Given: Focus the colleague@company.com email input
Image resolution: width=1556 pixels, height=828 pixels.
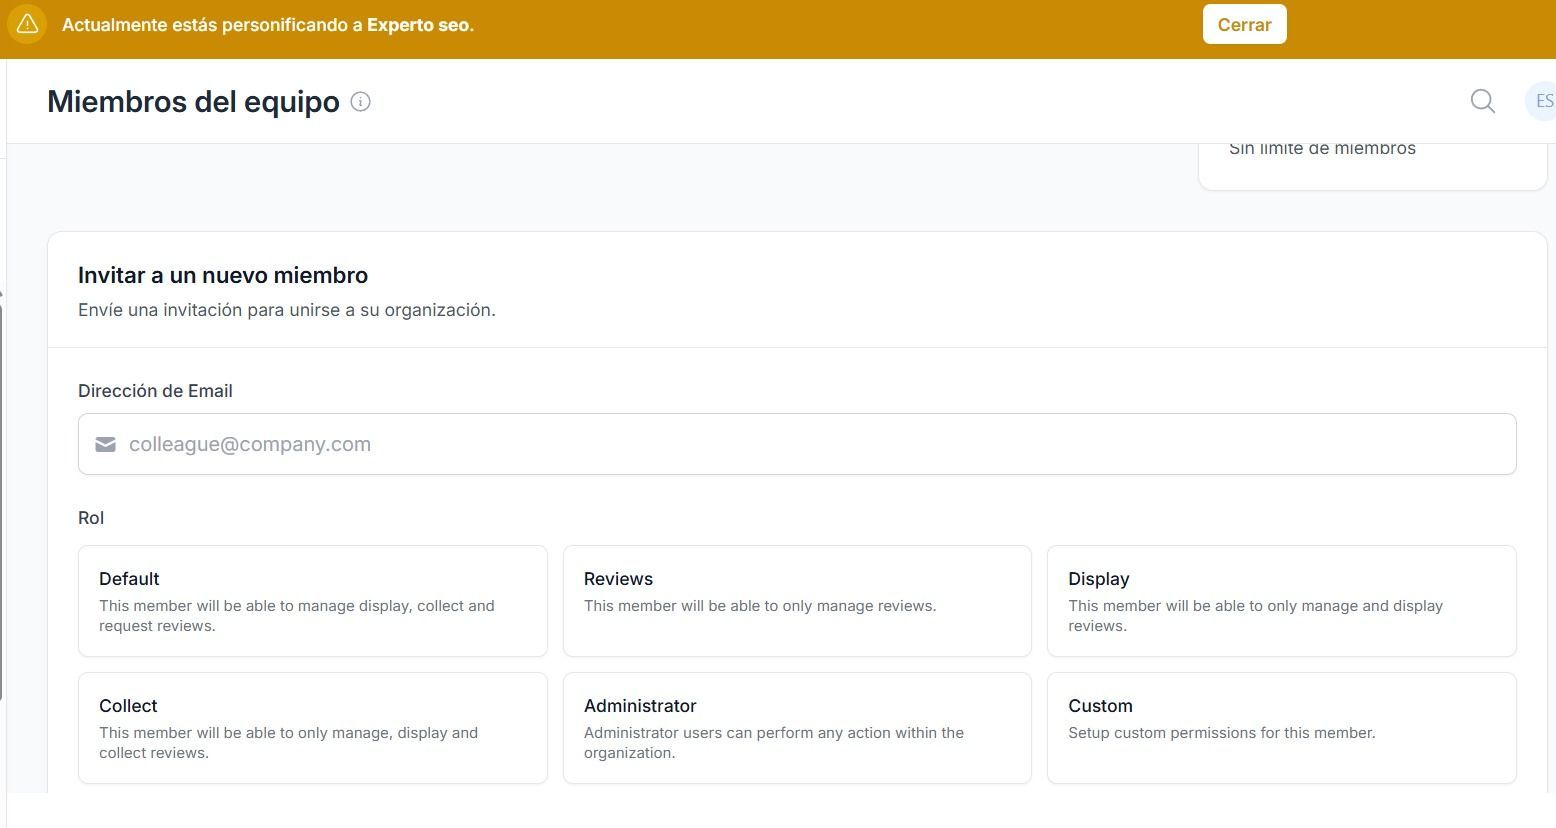Looking at the screenshot, I should 797,444.
